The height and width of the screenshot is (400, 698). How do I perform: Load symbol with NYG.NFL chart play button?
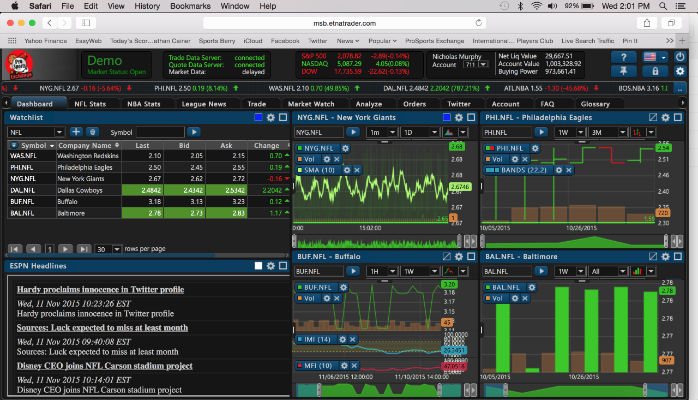(353, 132)
